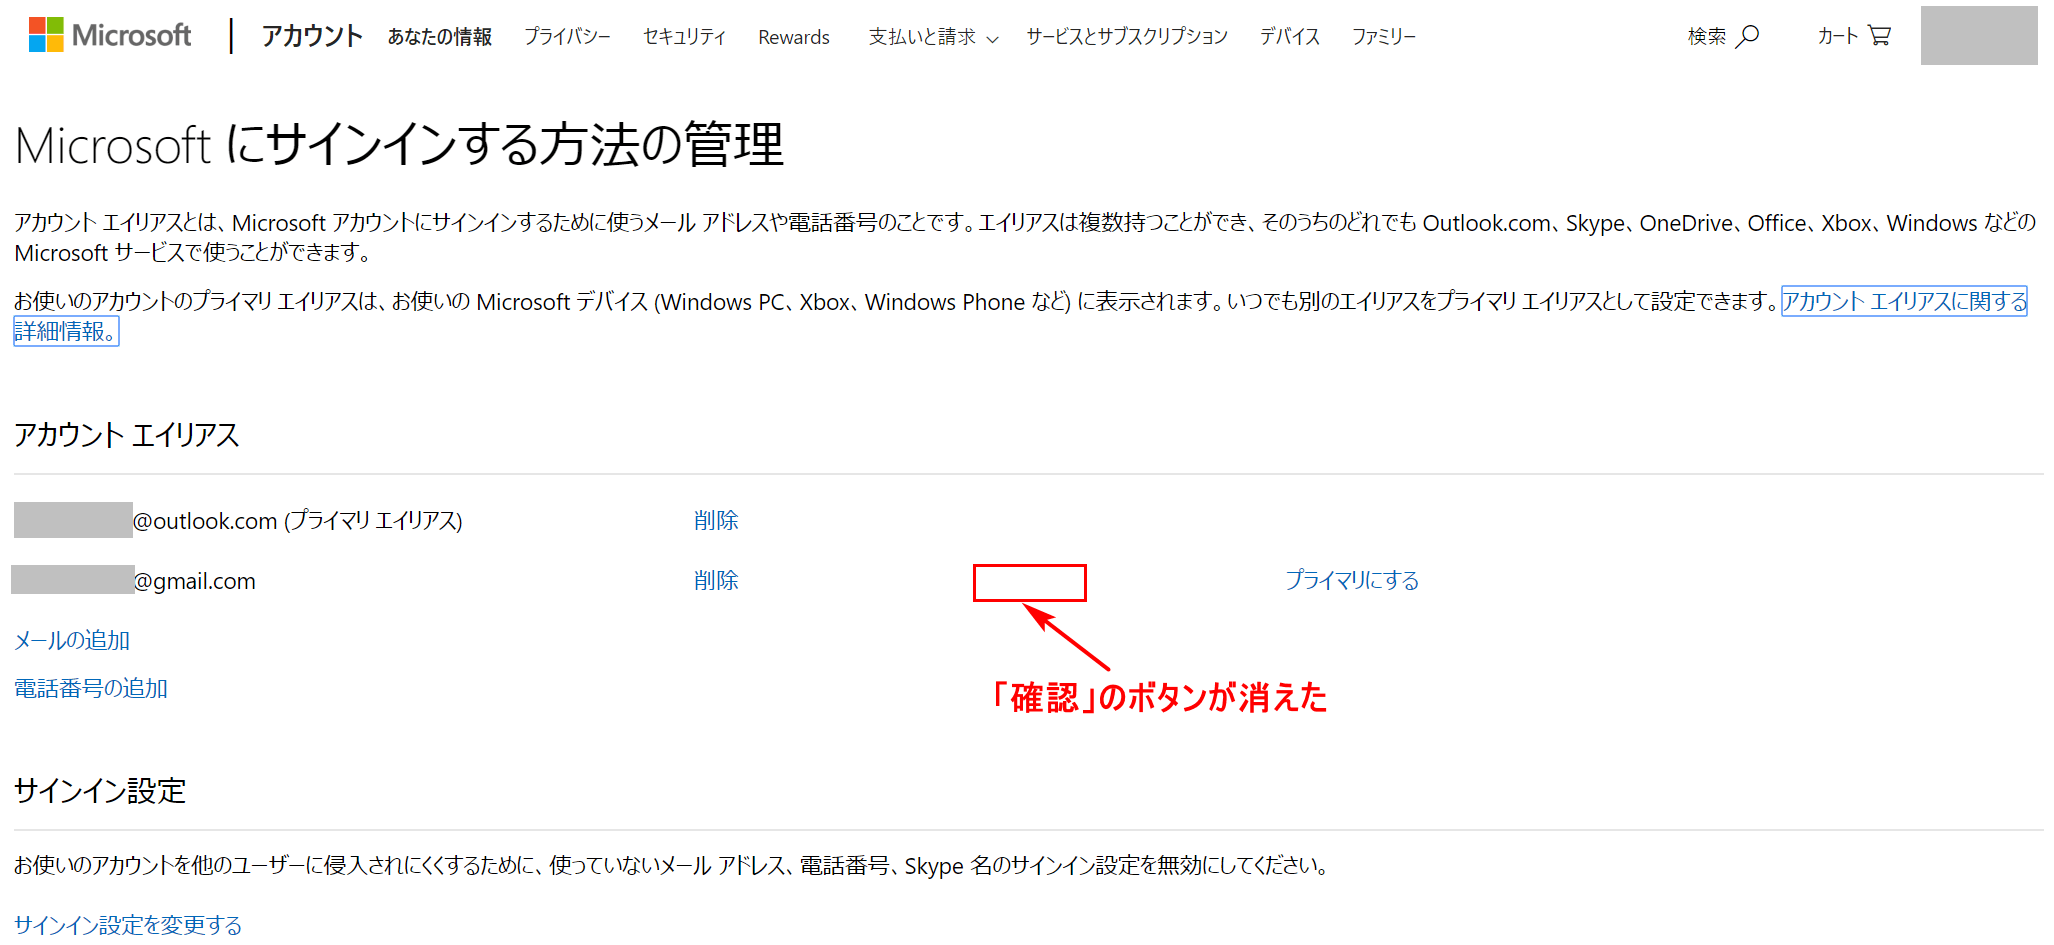Image resolution: width=2054 pixels, height=945 pixels.
Task: Click the @gmail.com alias text
Action: tap(195, 581)
